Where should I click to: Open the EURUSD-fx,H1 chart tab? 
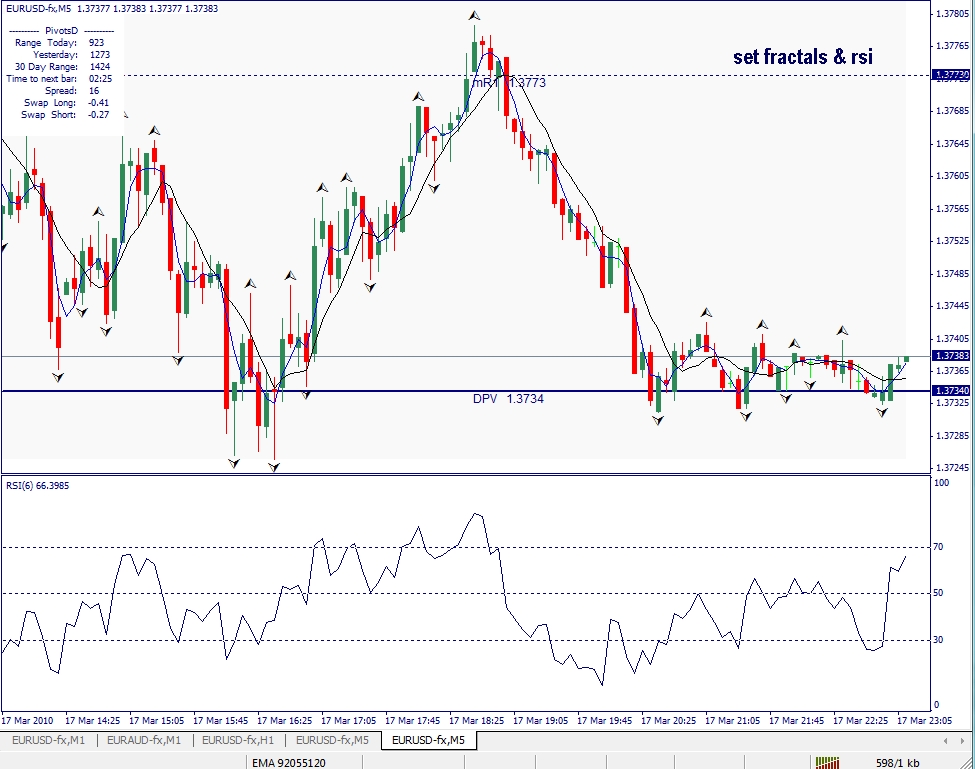pyautogui.click(x=238, y=740)
